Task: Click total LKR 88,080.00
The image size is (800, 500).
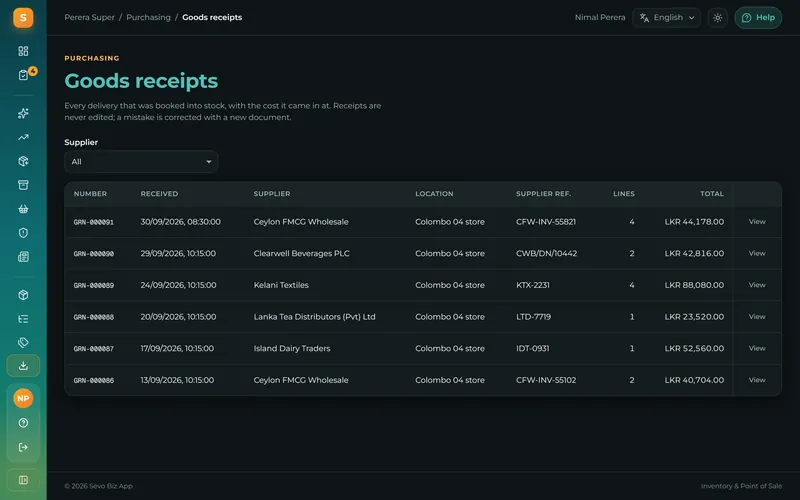Action: tap(694, 285)
